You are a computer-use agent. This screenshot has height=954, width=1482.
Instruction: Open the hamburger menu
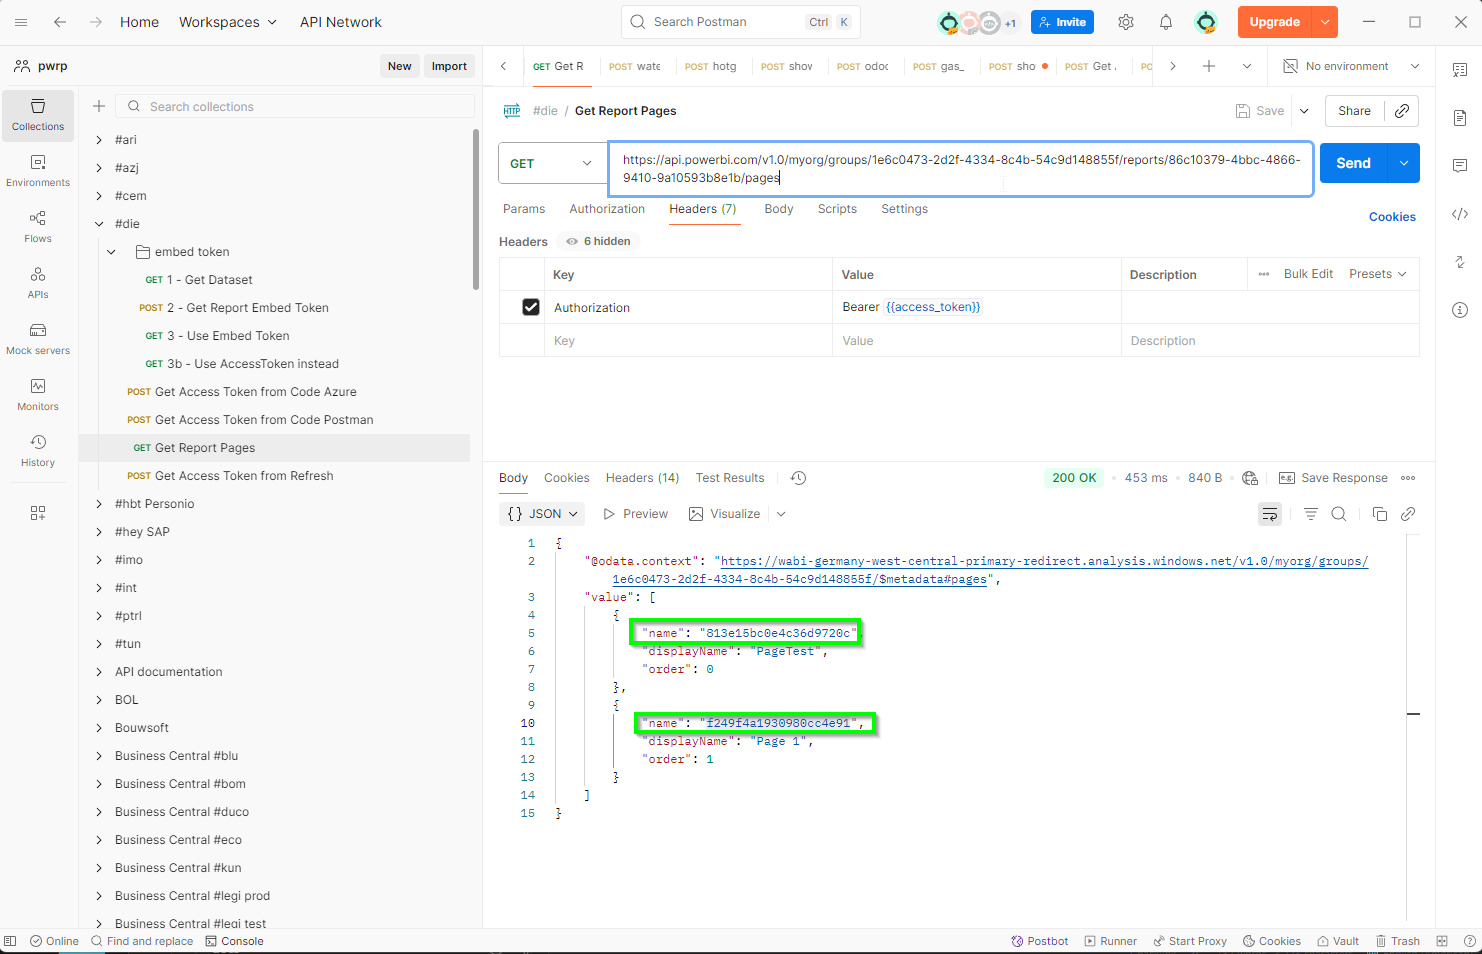click(x=21, y=22)
